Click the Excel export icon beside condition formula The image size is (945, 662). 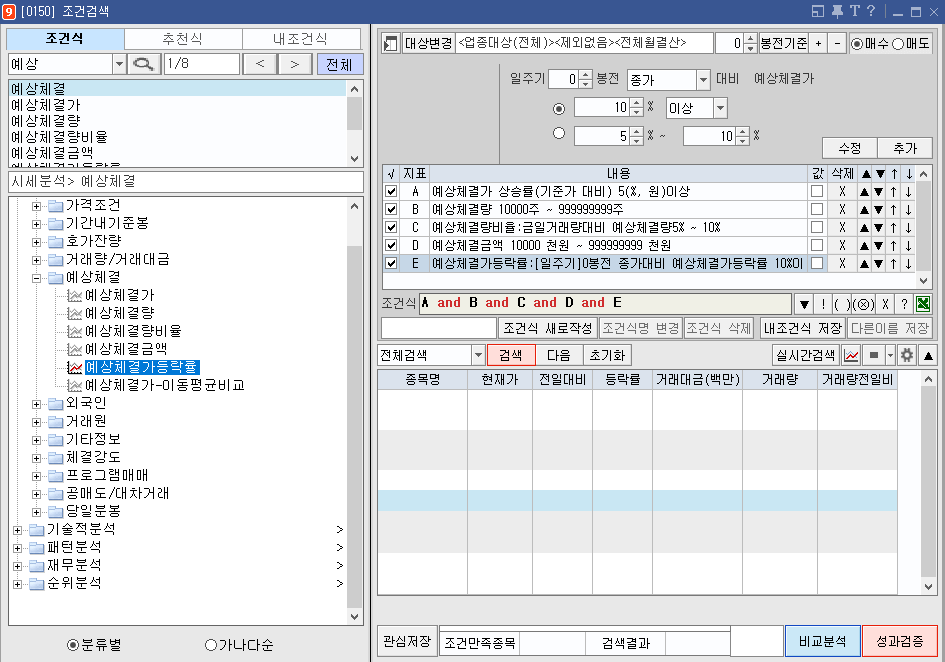(922, 304)
